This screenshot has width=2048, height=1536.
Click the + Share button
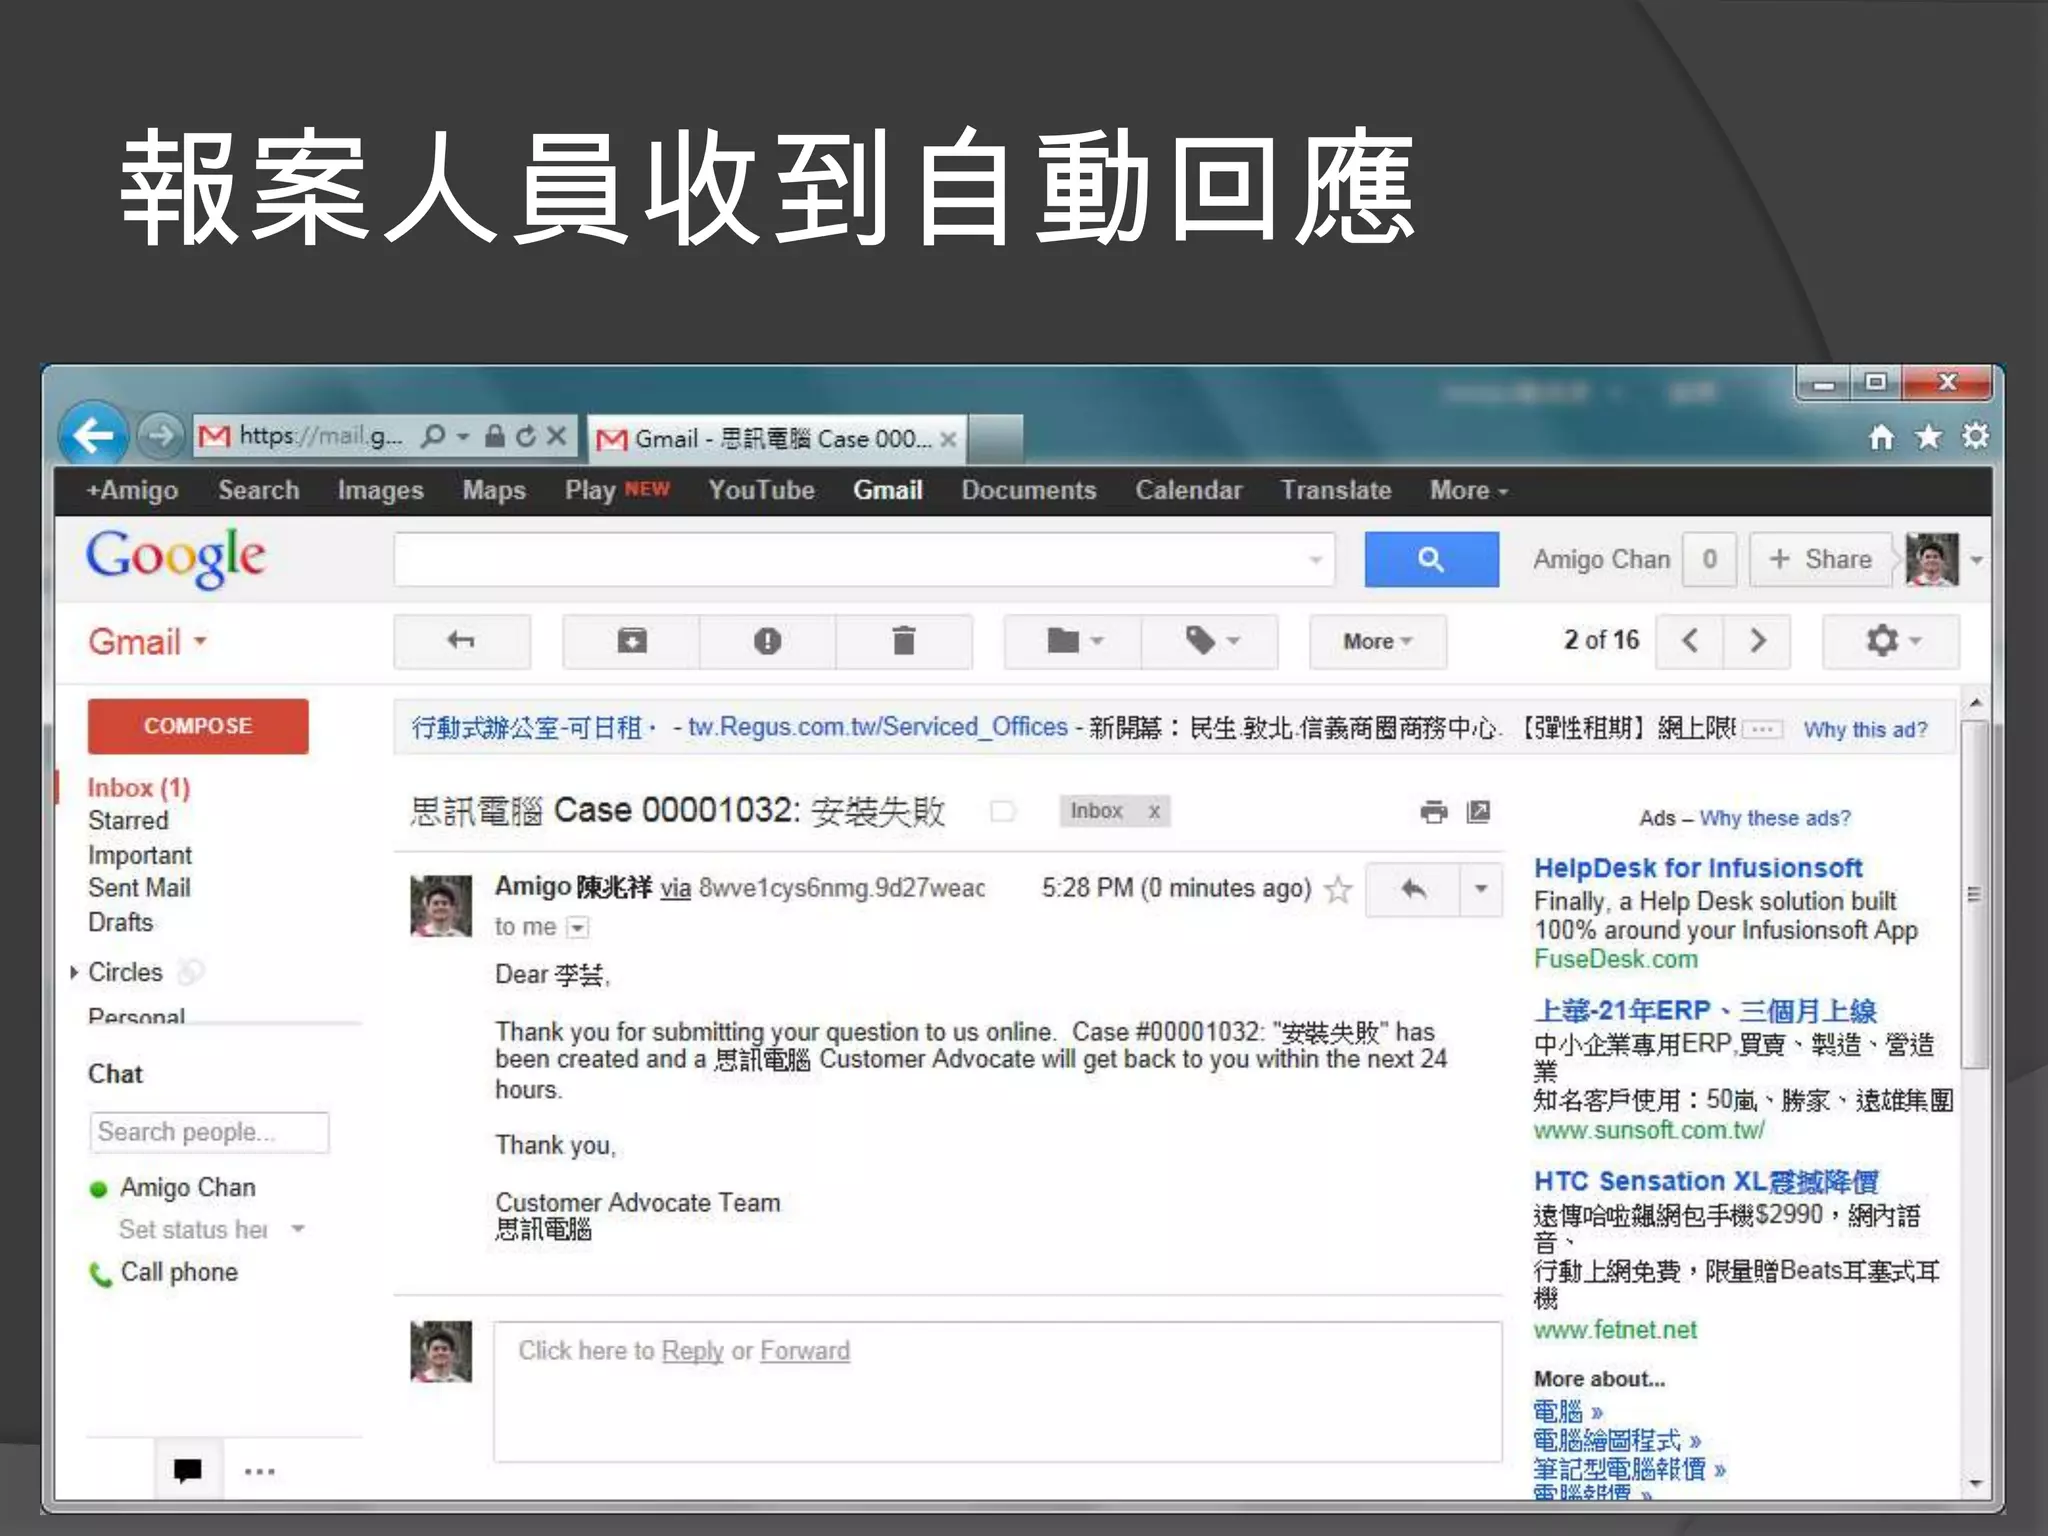click(x=1820, y=559)
